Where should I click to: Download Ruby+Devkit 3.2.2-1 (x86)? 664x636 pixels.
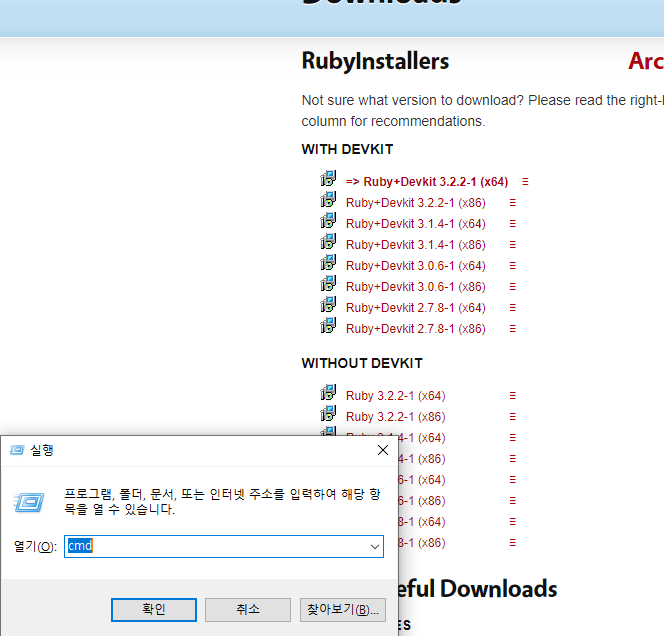(415, 203)
